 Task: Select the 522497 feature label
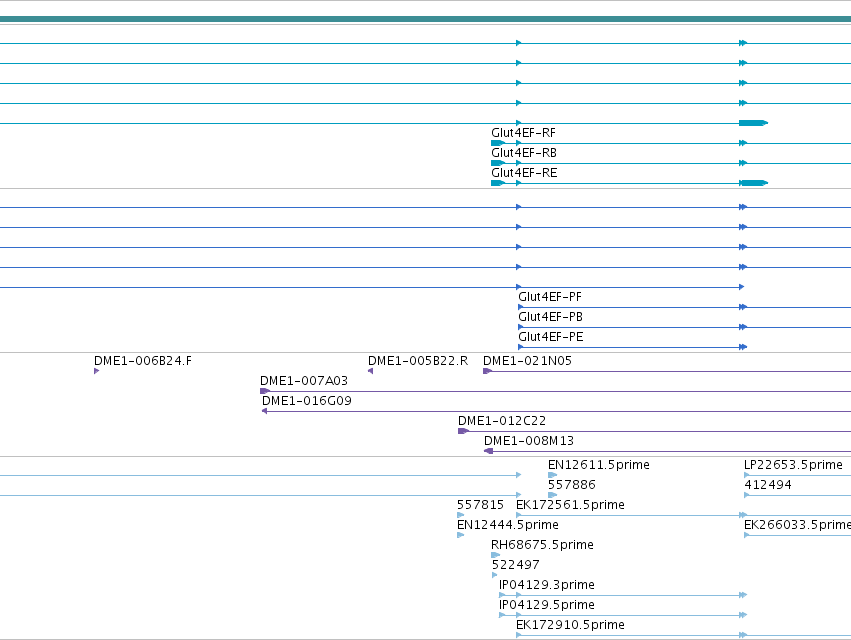coord(516,565)
